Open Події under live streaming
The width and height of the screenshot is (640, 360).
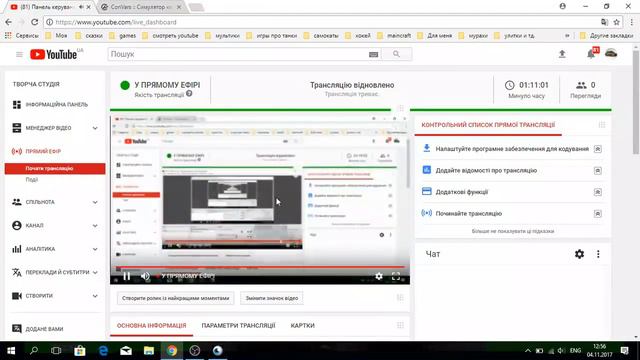pyautogui.click(x=32, y=180)
